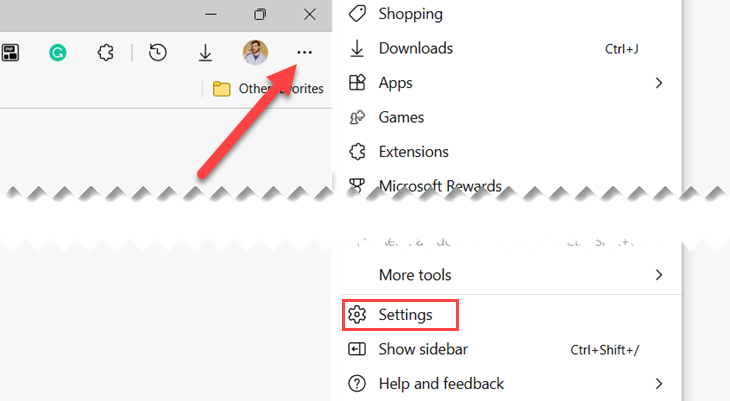Open the Extensions puzzle icon in toolbar
Image resolution: width=730 pixels, height=401 pixels.
pyautogui.click(x=106, y=53)
